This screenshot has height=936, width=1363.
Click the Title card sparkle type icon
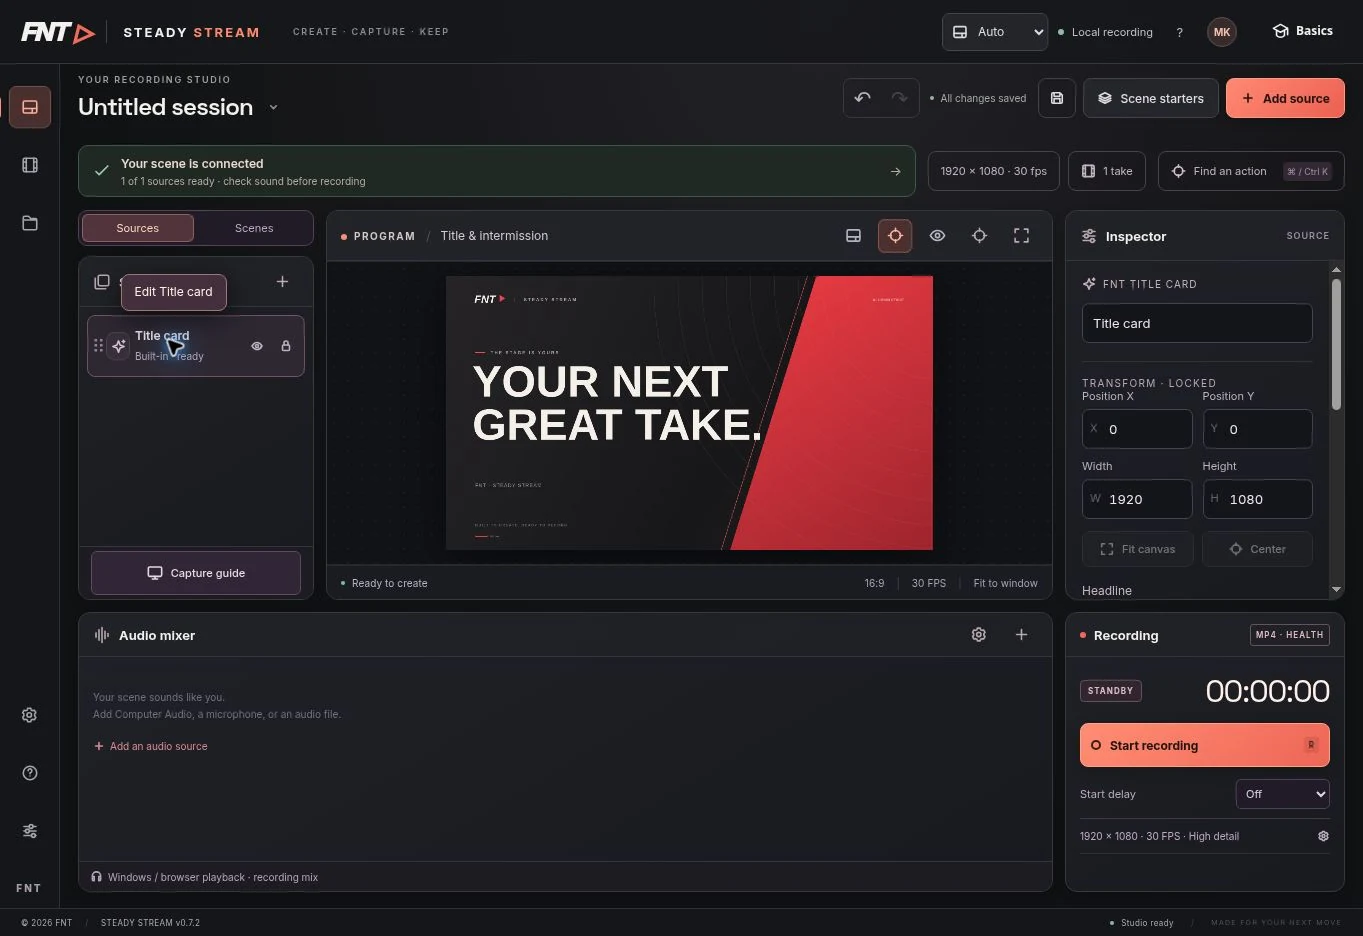119,346
